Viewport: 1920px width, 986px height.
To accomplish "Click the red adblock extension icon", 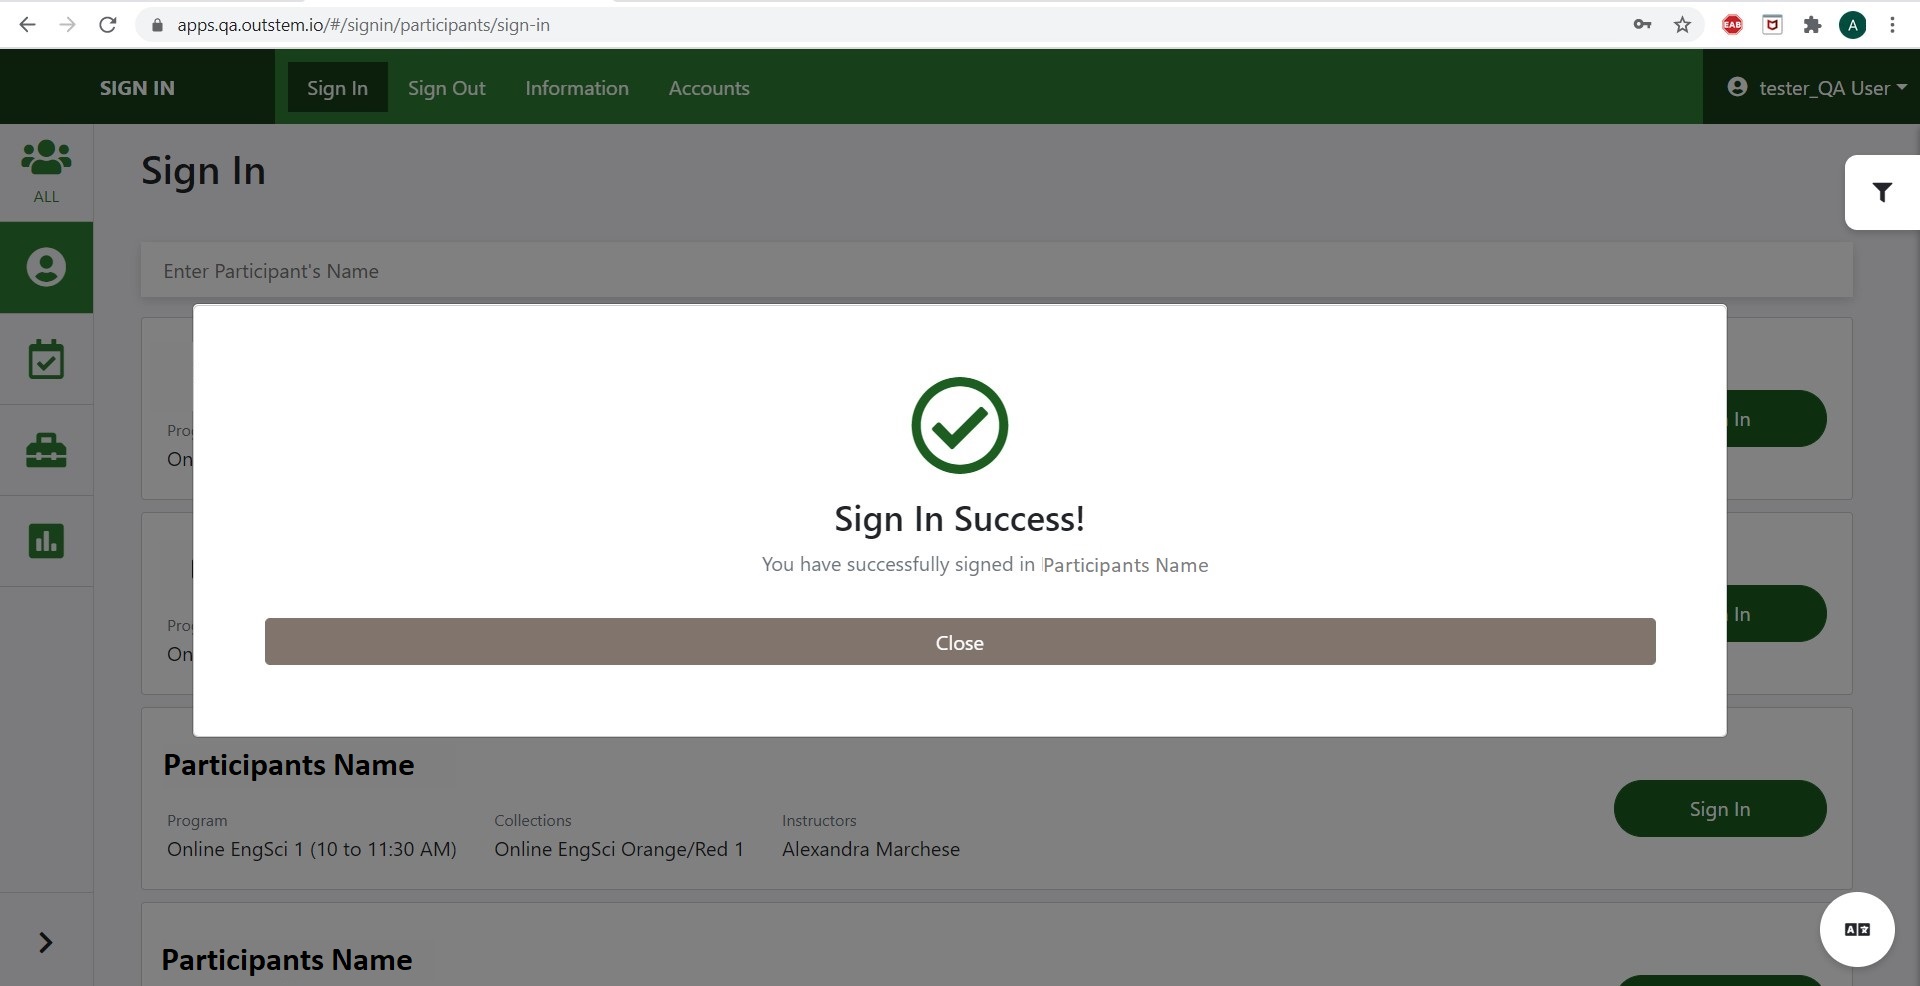I will coord(1733,25).
